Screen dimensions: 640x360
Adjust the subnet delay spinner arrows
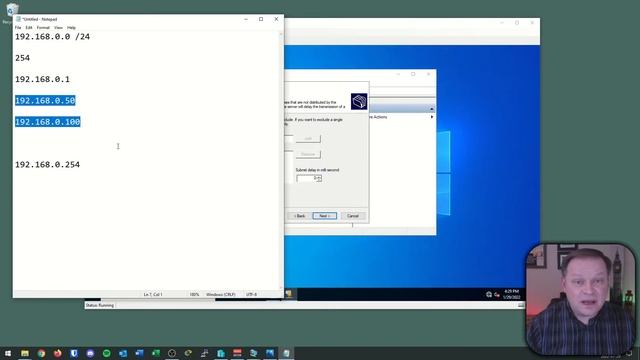319,178
